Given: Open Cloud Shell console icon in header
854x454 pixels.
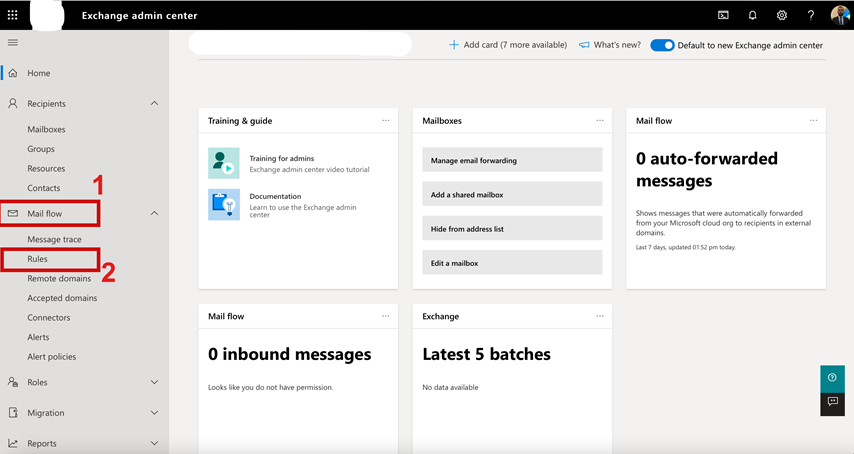Looking at the screenshot, I should [x=723, y=15].
